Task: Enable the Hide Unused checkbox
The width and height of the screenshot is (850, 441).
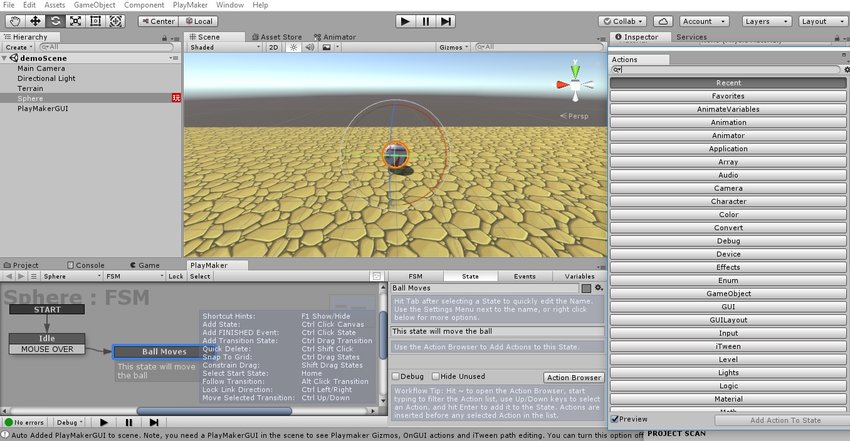Action: coord(435,376)
